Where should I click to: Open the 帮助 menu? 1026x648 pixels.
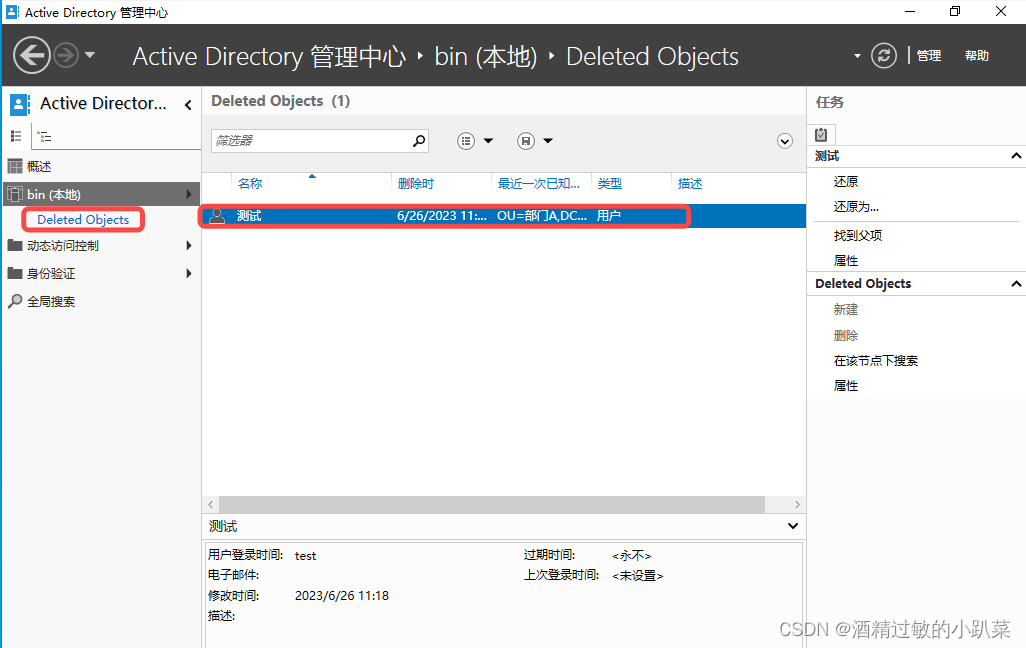[x=976, y=56]
